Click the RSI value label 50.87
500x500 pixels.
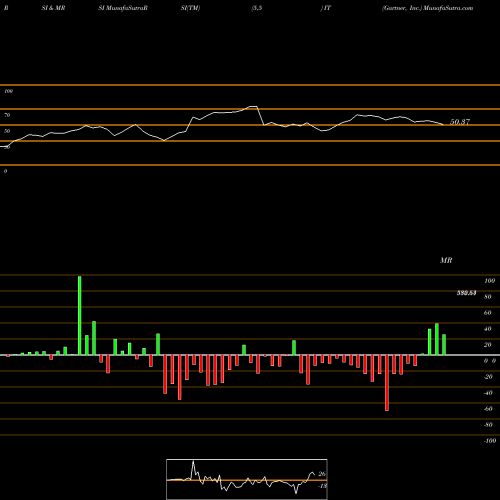460,122
